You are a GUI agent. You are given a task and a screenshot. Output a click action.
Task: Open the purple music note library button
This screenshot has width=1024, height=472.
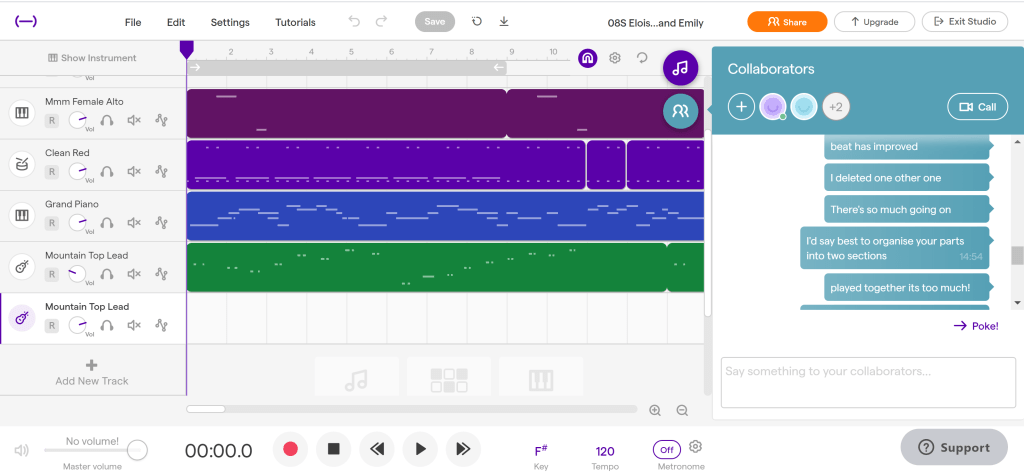point(680,68)
